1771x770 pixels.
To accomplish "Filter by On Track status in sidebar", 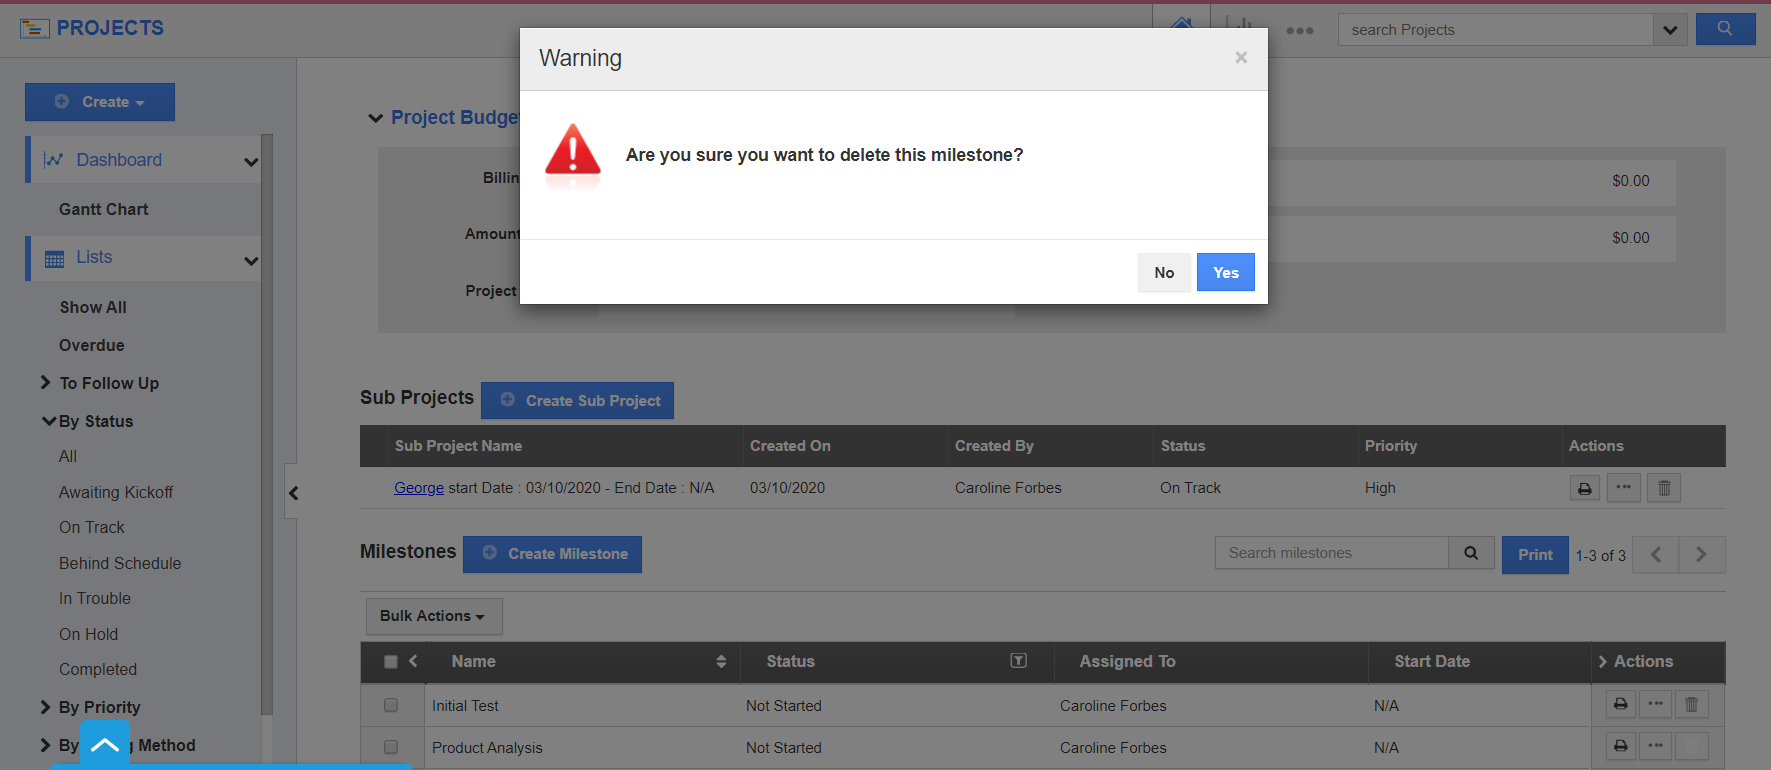I will coord(92,527).
